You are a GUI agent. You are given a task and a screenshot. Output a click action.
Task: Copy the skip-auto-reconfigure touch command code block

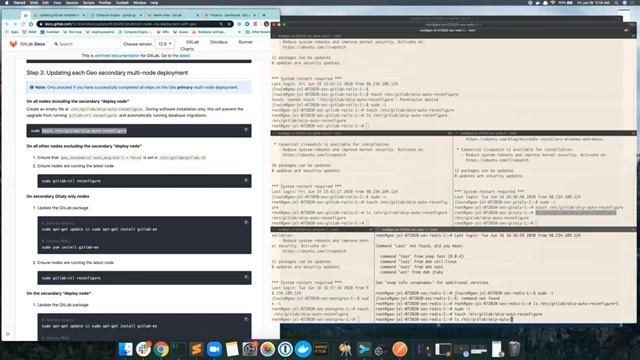pos(246,130)
